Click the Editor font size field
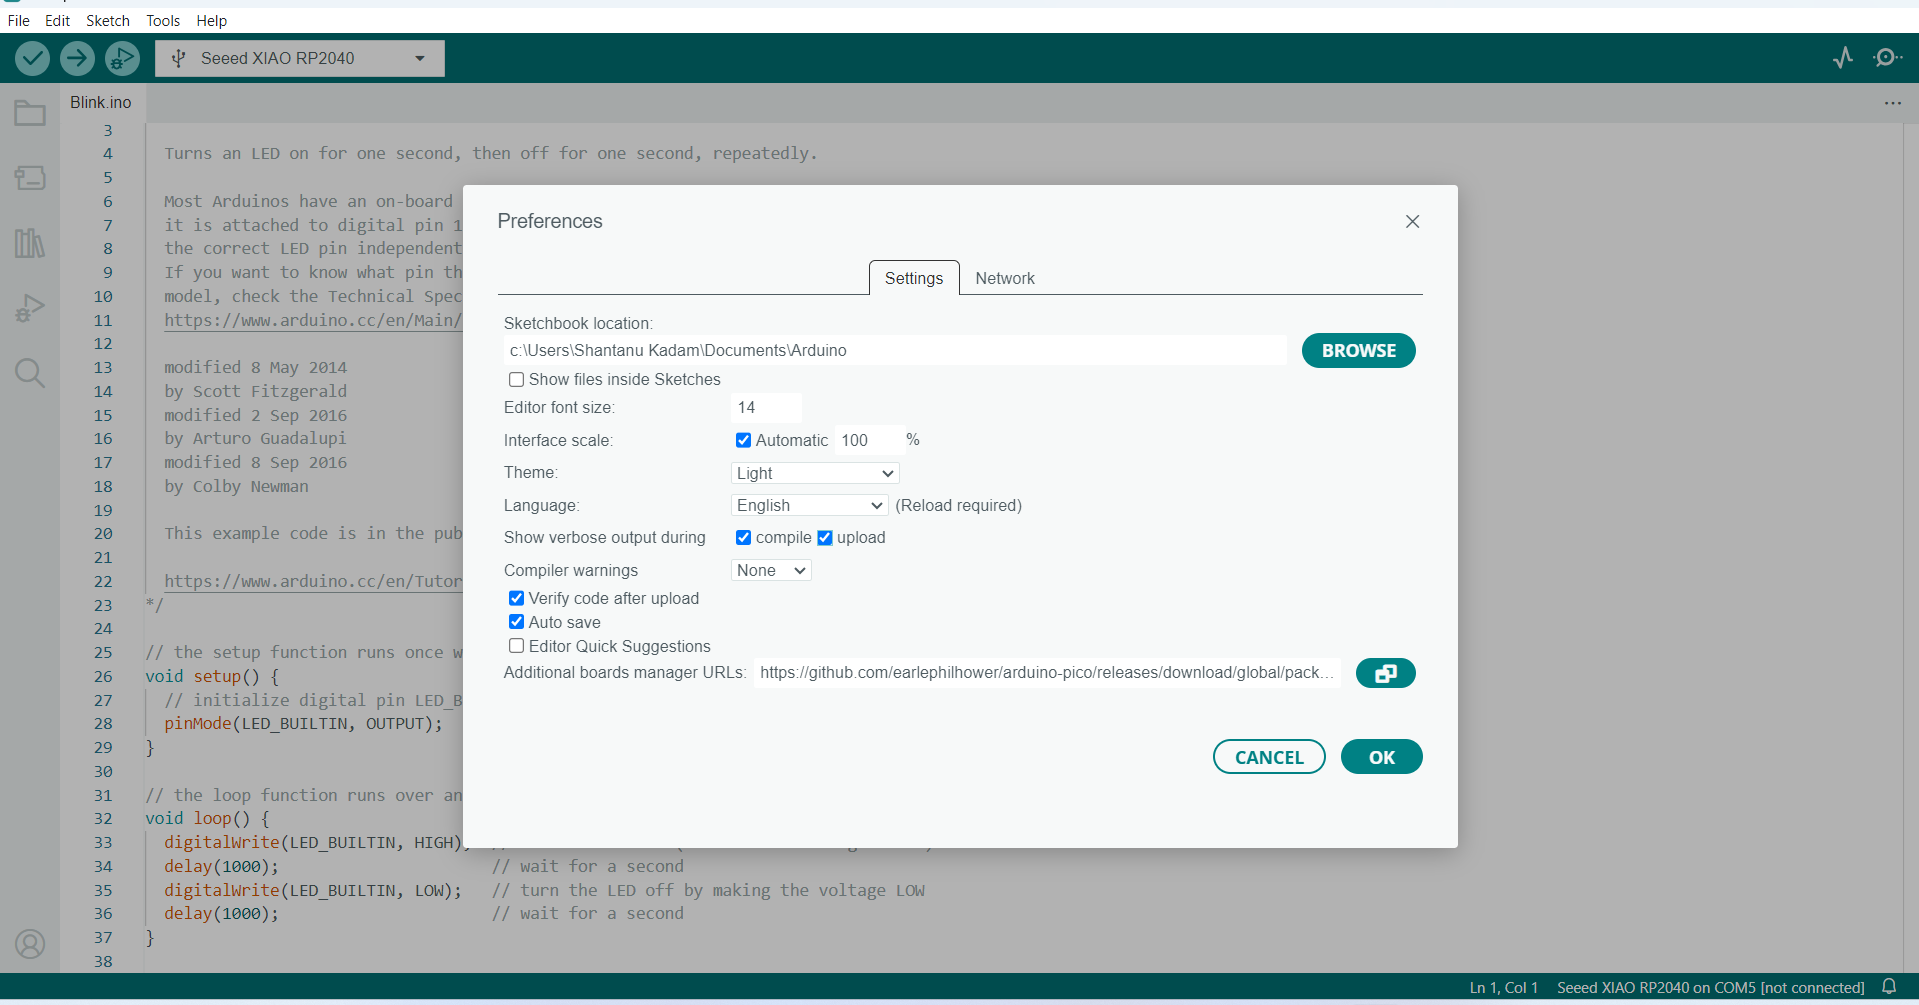Viewport: 1919px width, 1005px height. tap(766, 407)
